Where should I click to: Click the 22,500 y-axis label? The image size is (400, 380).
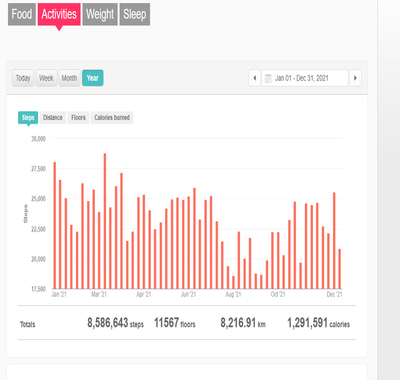coord(38,229)
